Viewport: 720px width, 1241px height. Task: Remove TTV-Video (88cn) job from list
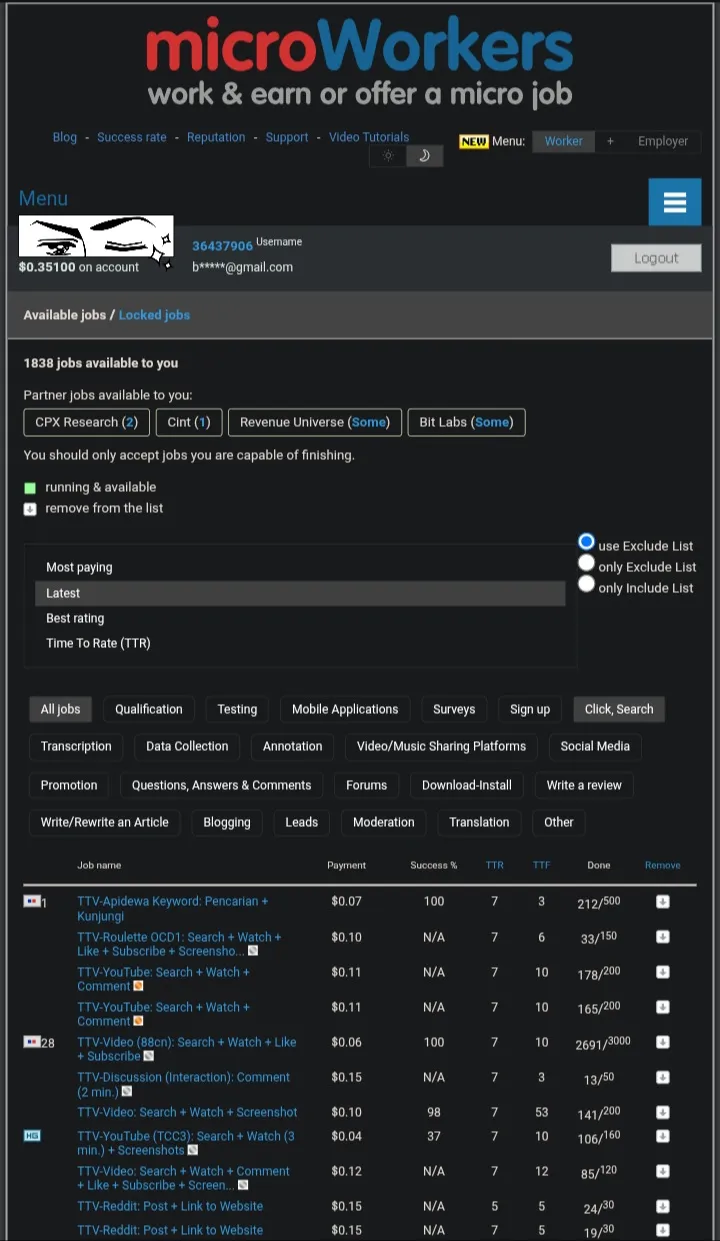pyautogui.click(x=662, y=1042)
